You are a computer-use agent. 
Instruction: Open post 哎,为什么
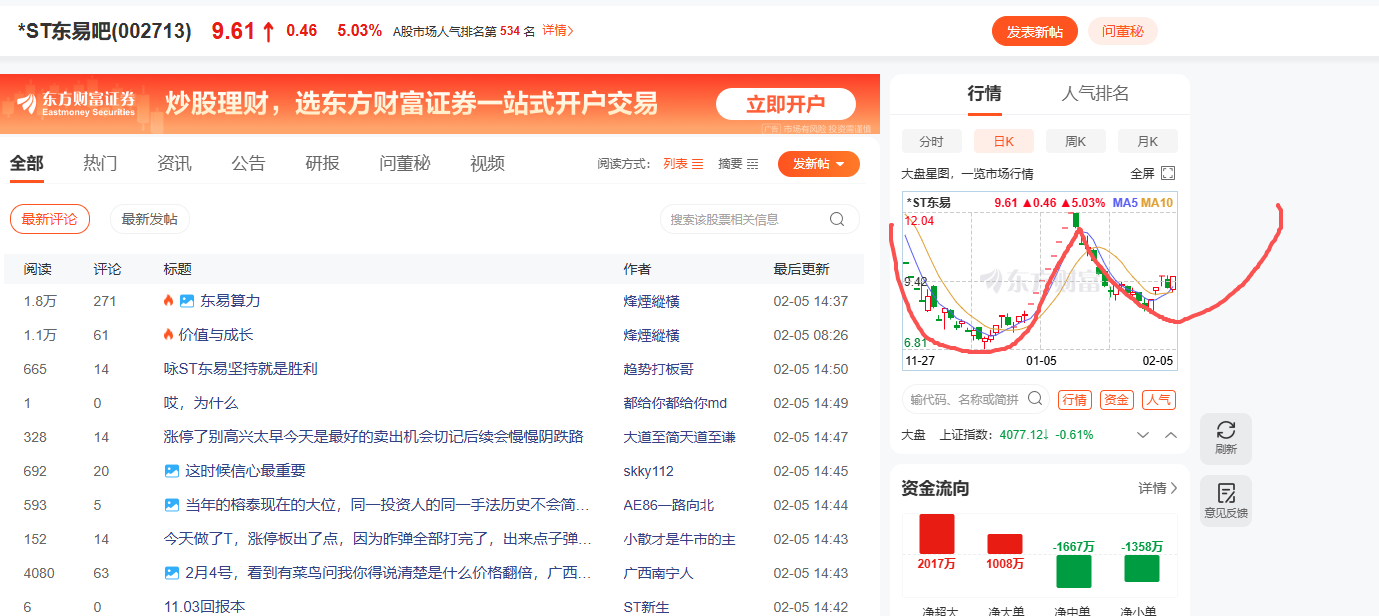pos(200,403)
